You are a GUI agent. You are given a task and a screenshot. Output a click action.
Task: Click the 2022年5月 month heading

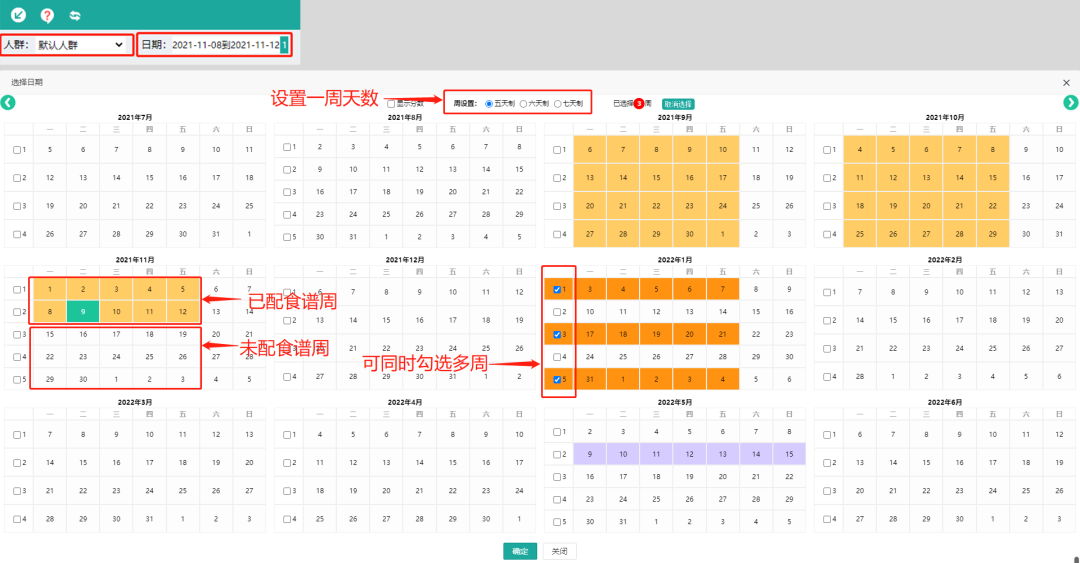(675, 402)
